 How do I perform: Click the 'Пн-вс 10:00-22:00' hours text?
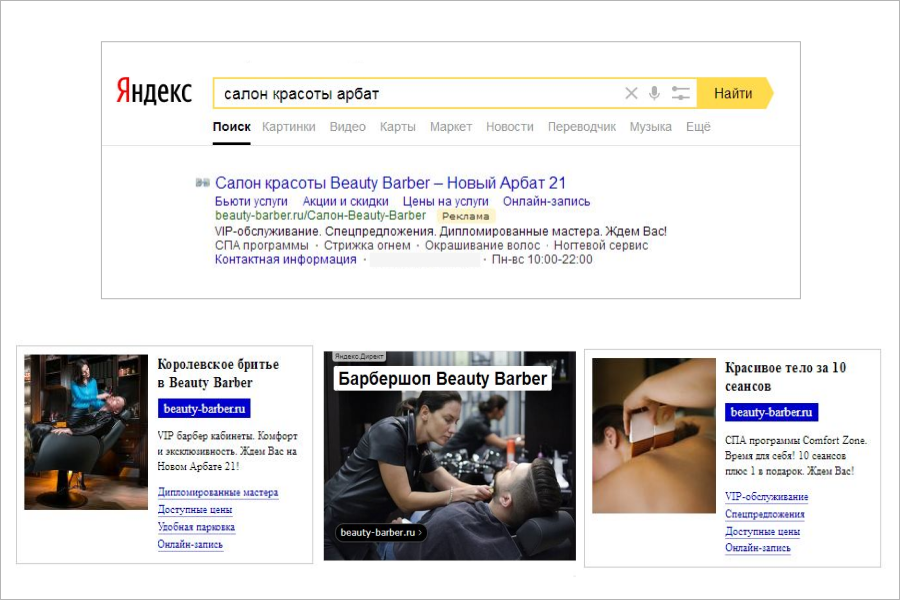pyautogui.click(x=542, y=260)
